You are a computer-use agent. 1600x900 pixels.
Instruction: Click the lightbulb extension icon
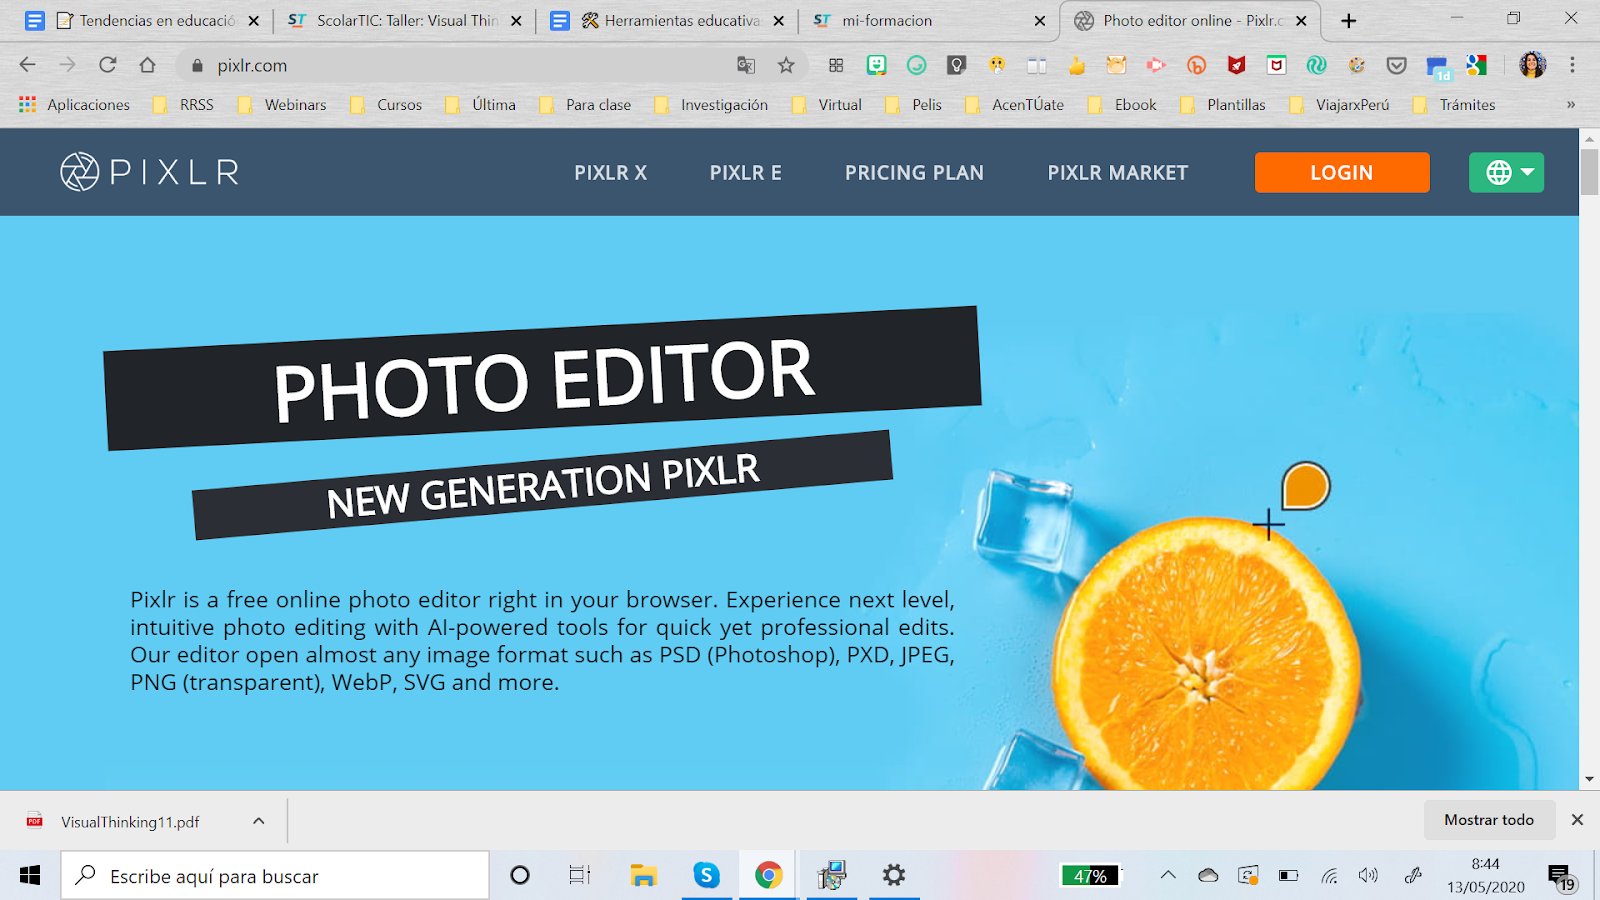[x=957, y=65]
